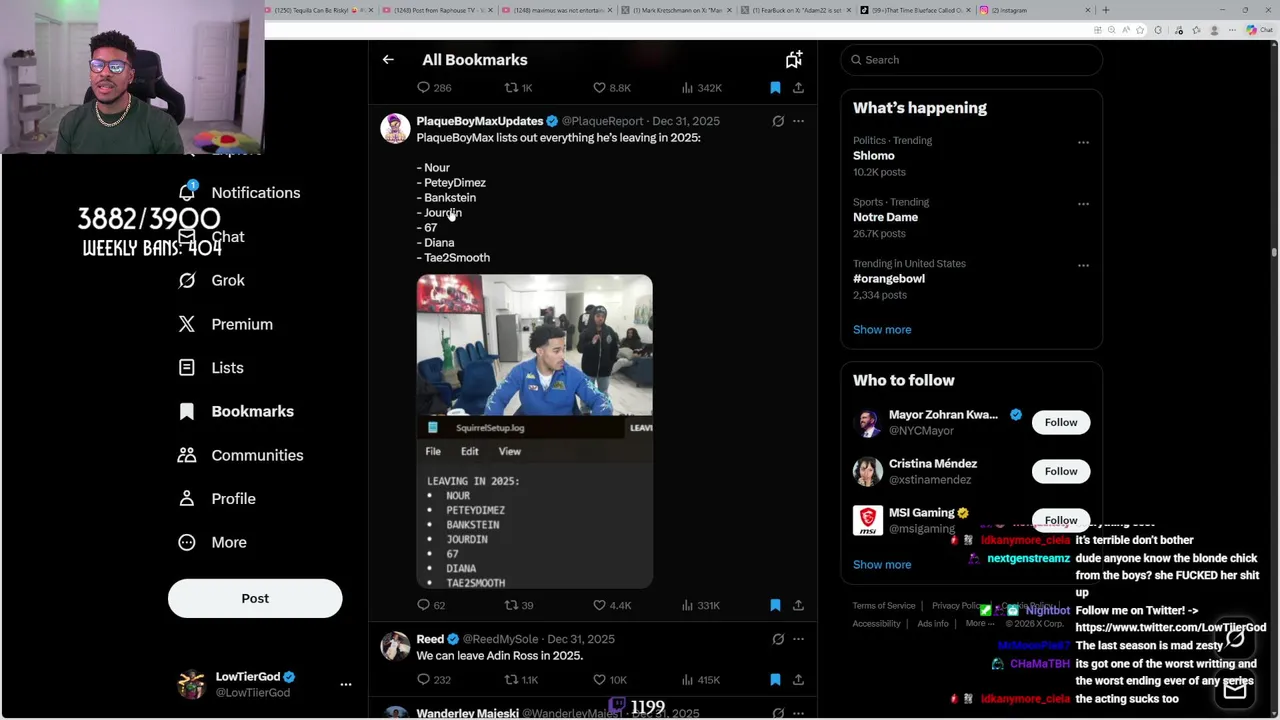Open Reed's avatar picture

395,646
